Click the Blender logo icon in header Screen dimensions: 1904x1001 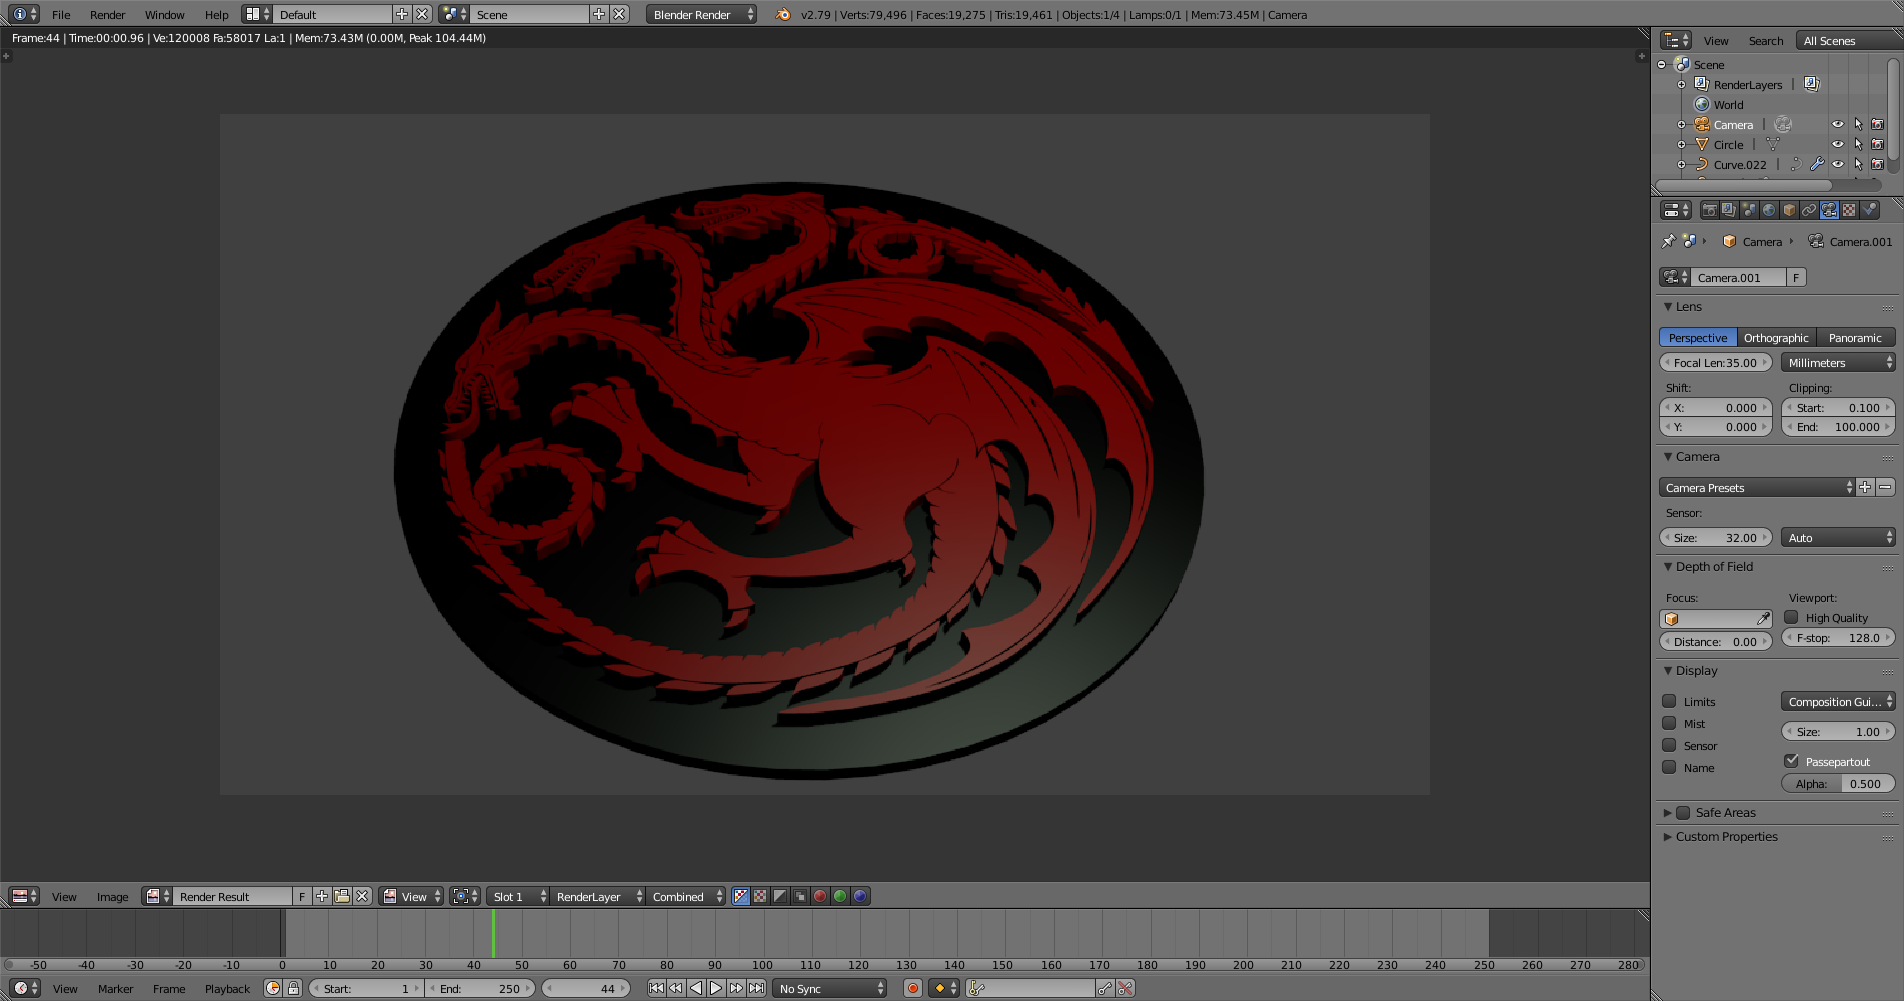[783, 14]
